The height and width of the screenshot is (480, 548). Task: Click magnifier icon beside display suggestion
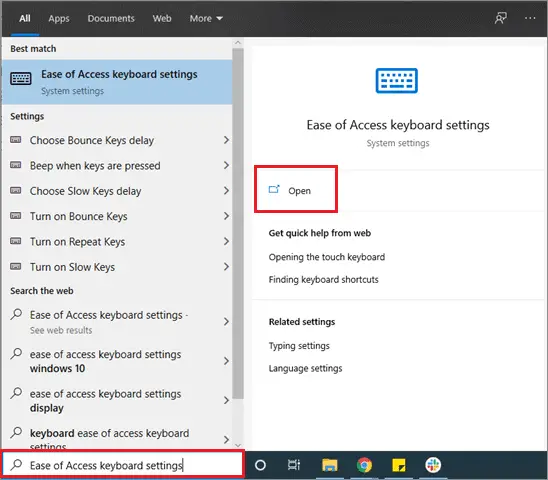(16, 393)
